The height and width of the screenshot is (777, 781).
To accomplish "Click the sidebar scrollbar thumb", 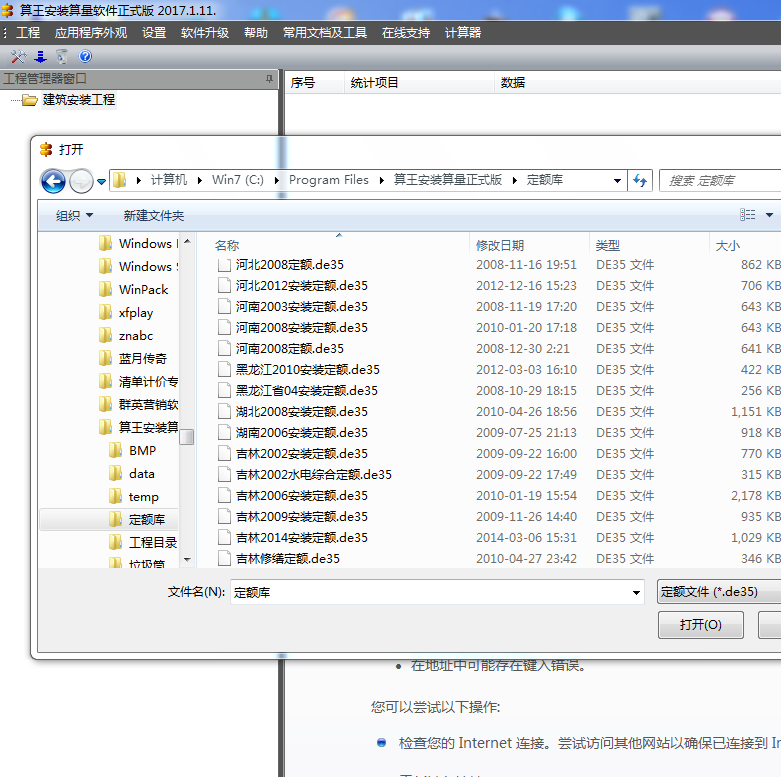I will point(187,437).
